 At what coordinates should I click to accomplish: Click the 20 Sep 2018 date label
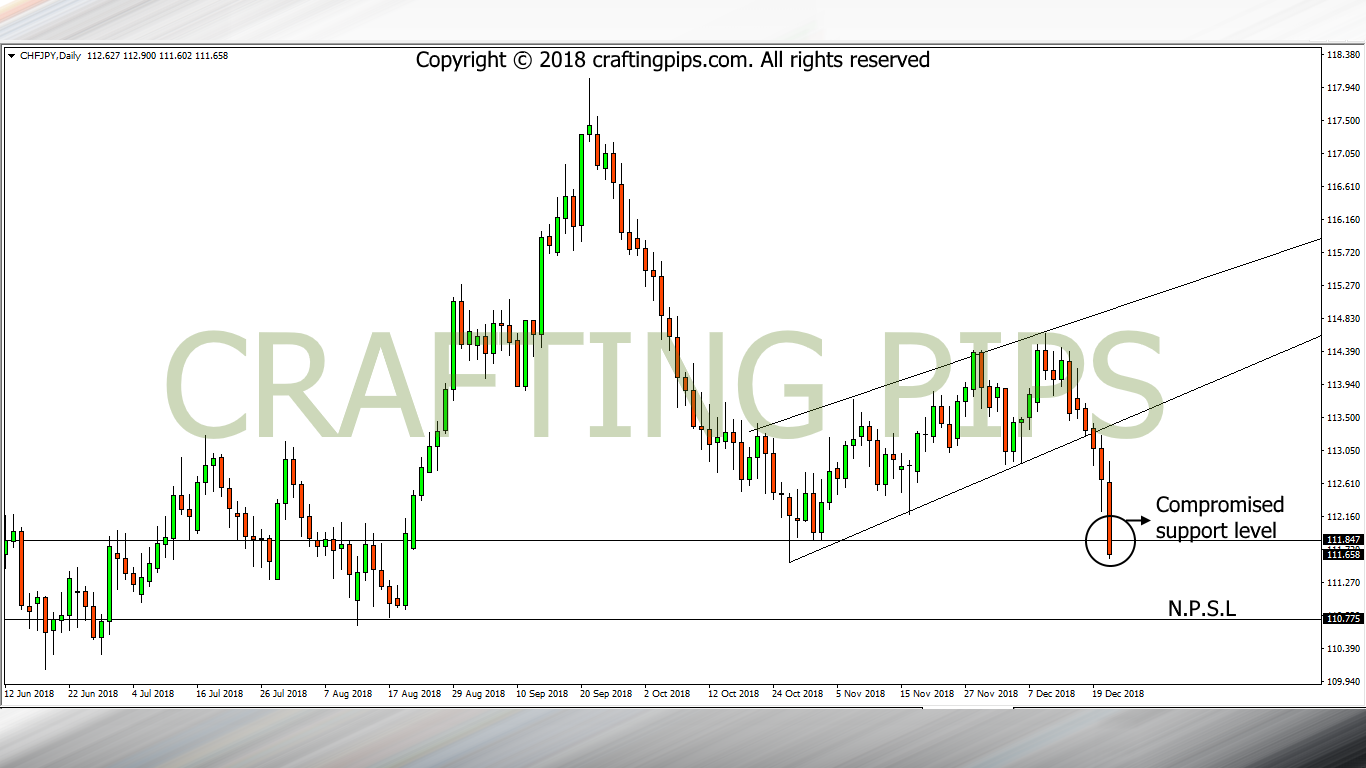606,693
